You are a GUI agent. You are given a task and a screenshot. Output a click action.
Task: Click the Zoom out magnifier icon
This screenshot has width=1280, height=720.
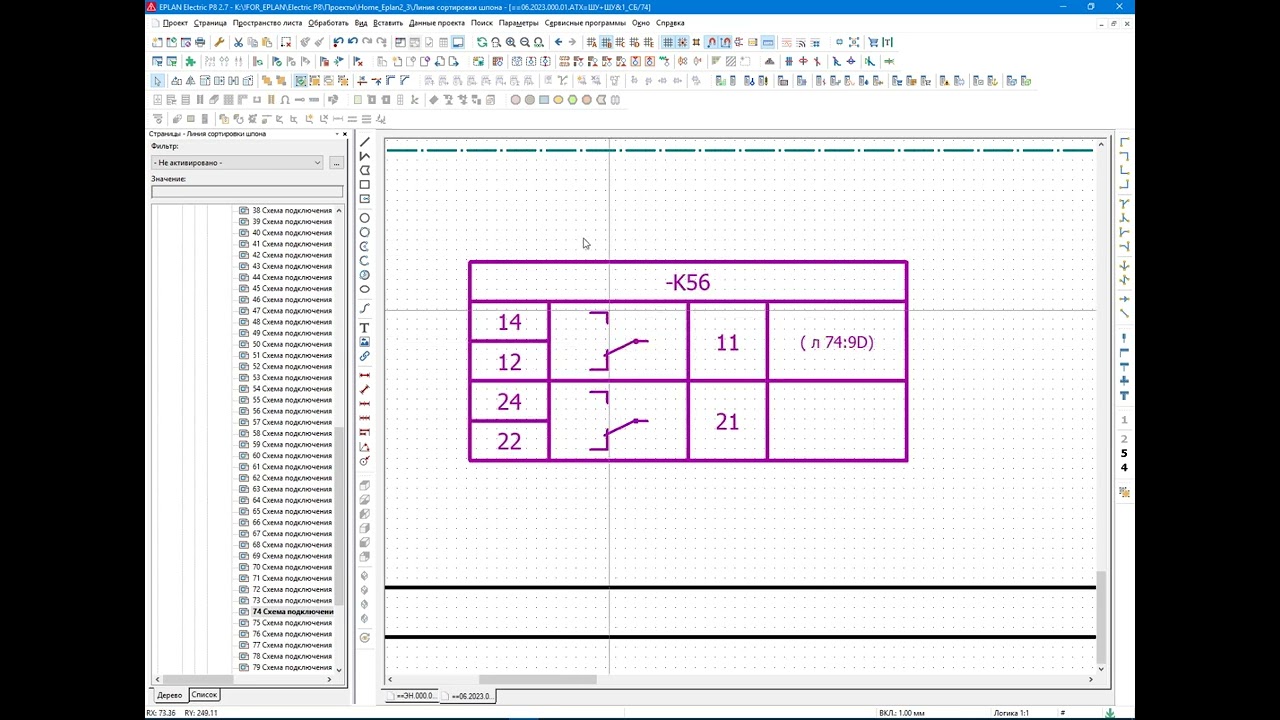click(x=525, y=42)
